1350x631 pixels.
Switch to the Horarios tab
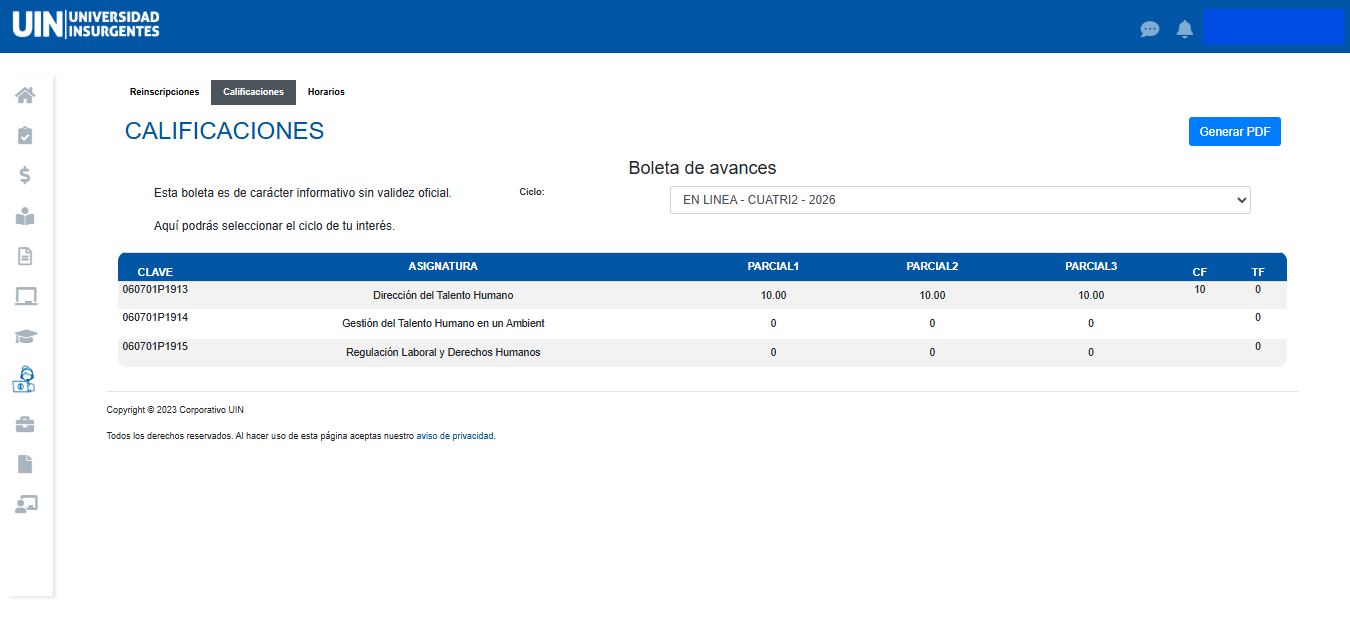(326, 92)
